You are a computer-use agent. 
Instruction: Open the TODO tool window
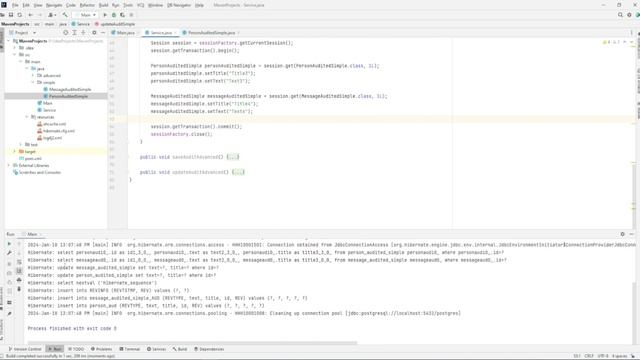[76, 349]
